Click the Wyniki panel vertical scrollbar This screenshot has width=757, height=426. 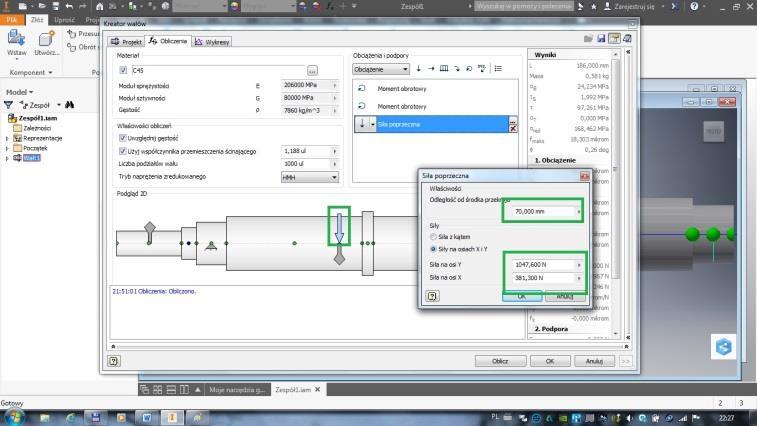point(616,194)
